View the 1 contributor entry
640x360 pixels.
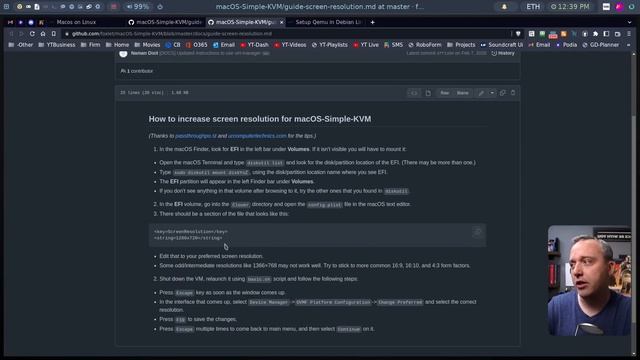click(137, 71)
